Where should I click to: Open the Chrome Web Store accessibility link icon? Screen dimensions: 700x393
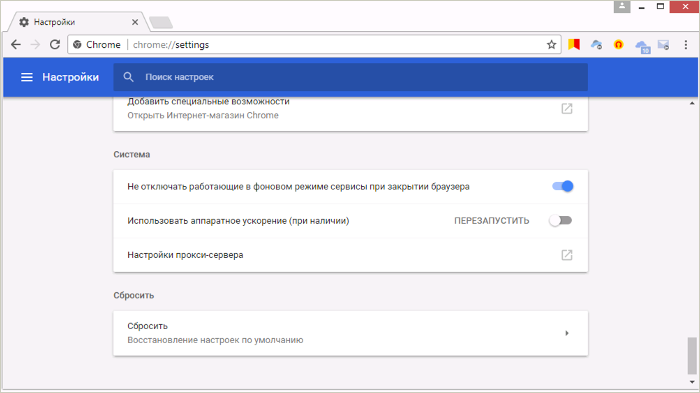pyautogui.click(x=567, y=109)
